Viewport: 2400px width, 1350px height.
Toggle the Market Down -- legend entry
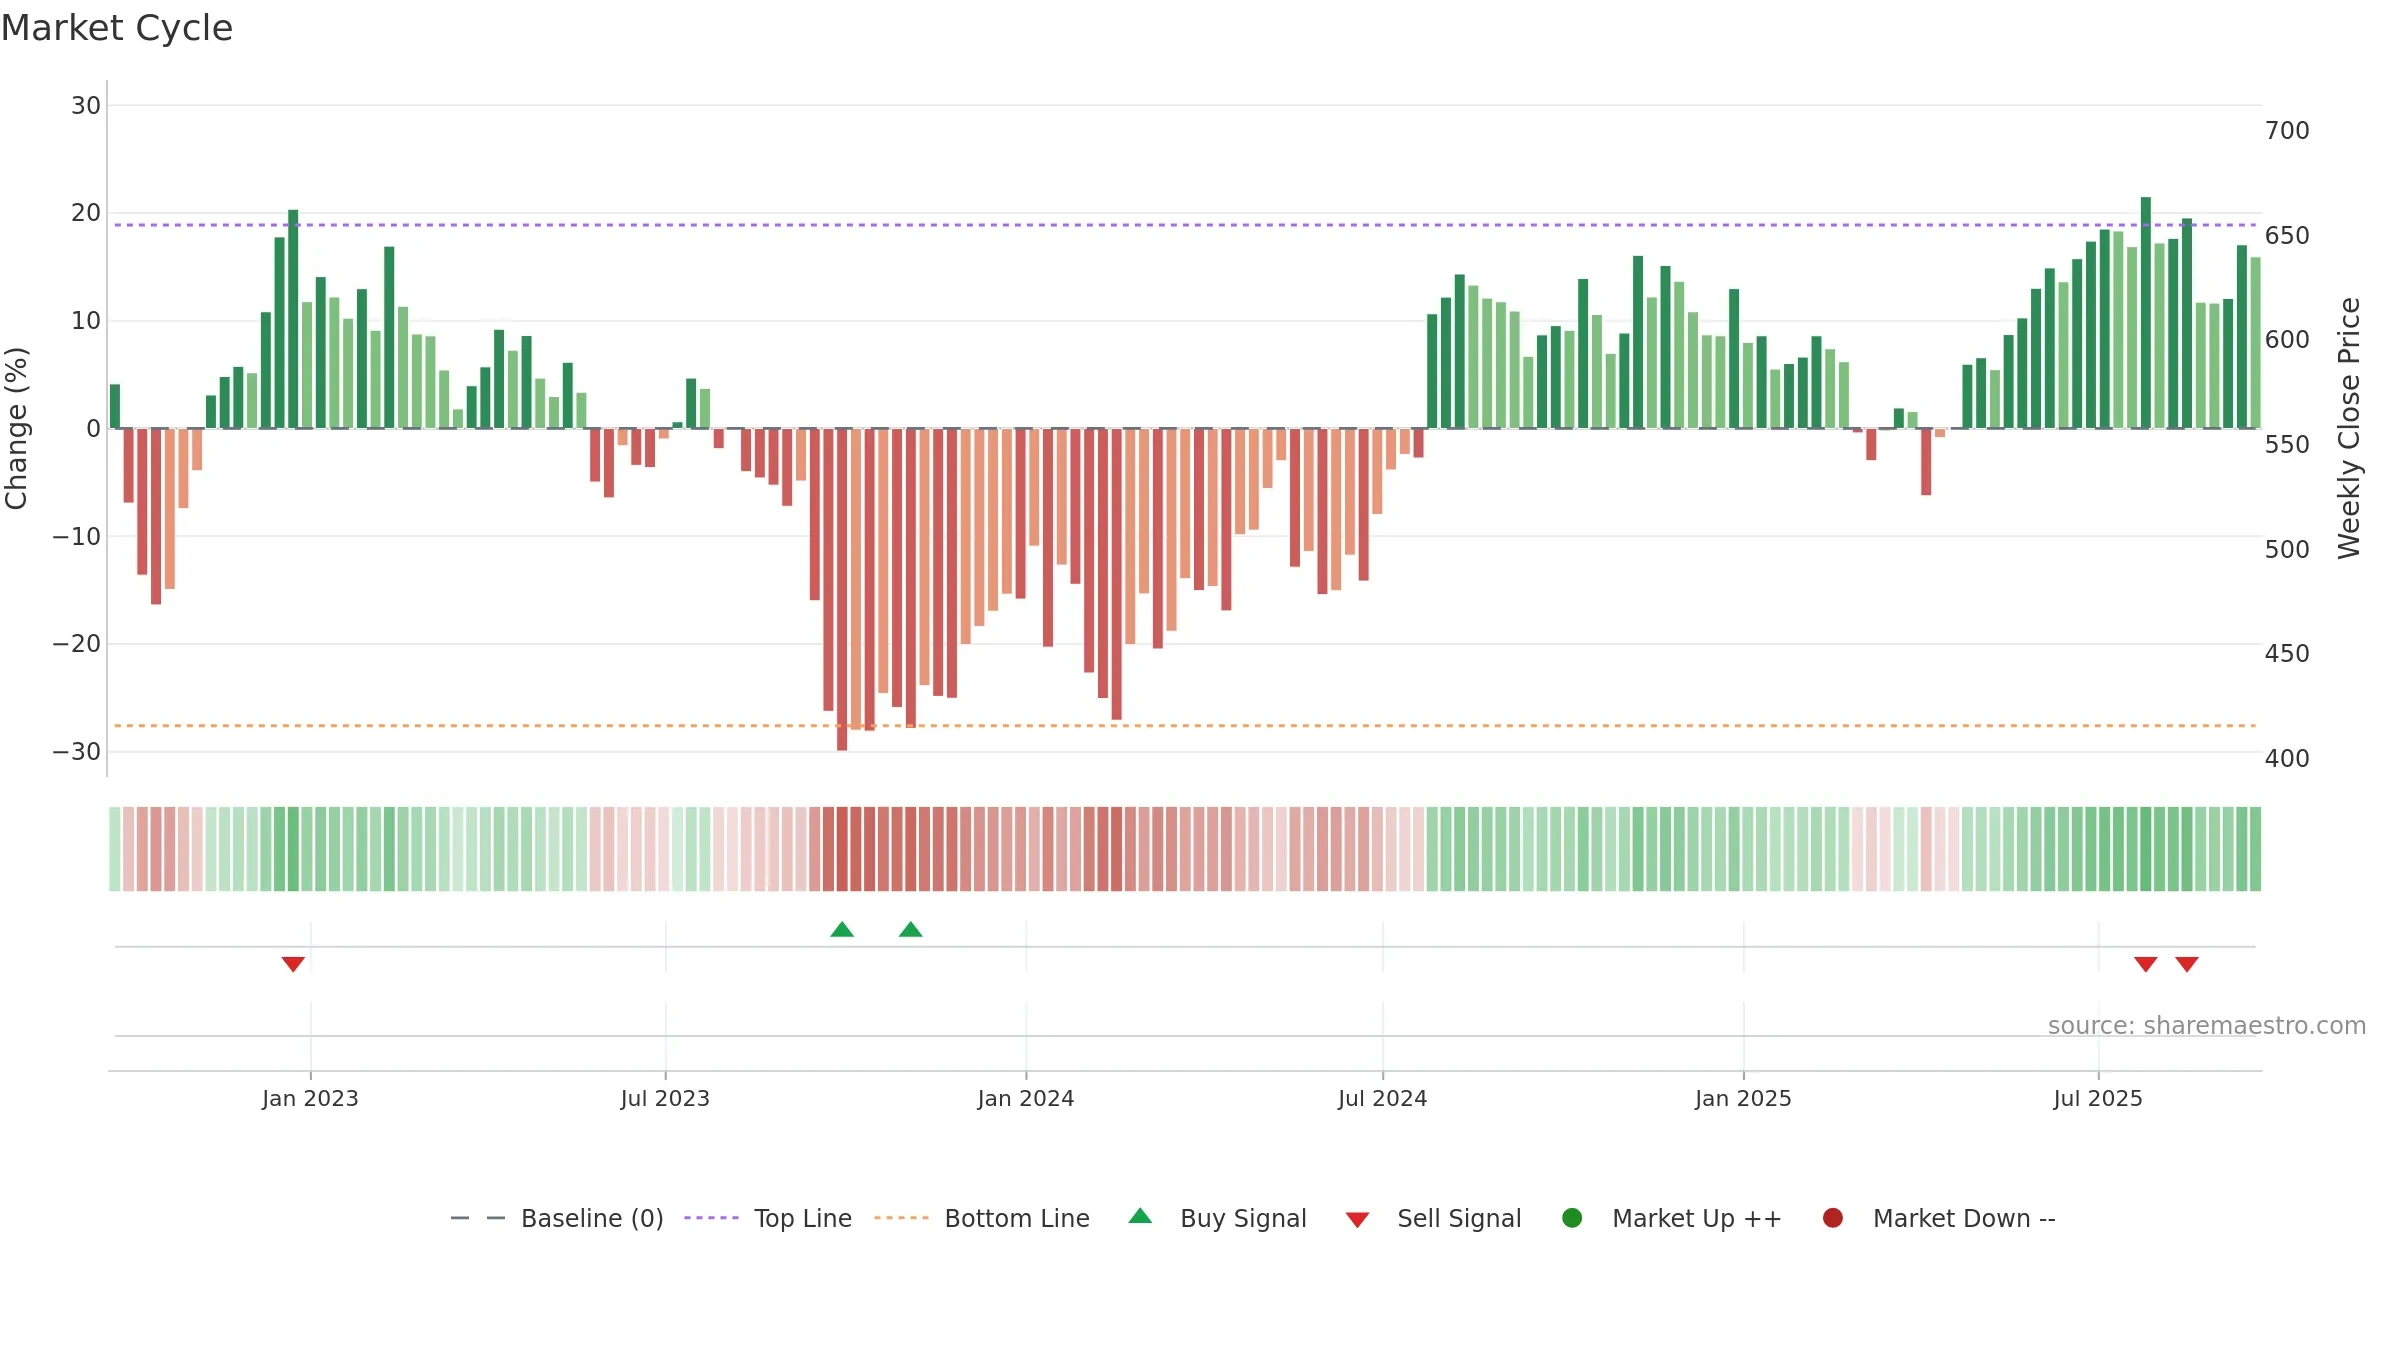coord(1938,1218)
